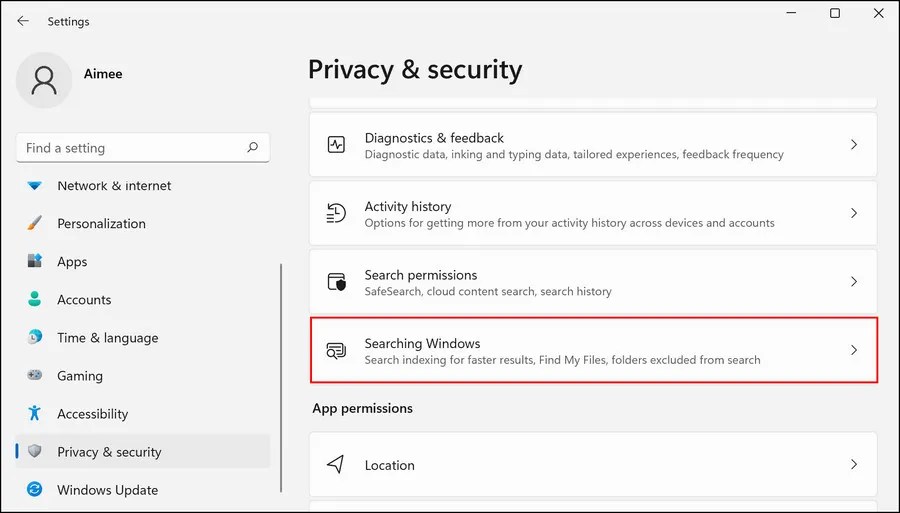Click the Privacy & security shield icon
900x513 pixels.
click(x=34, y=451)
